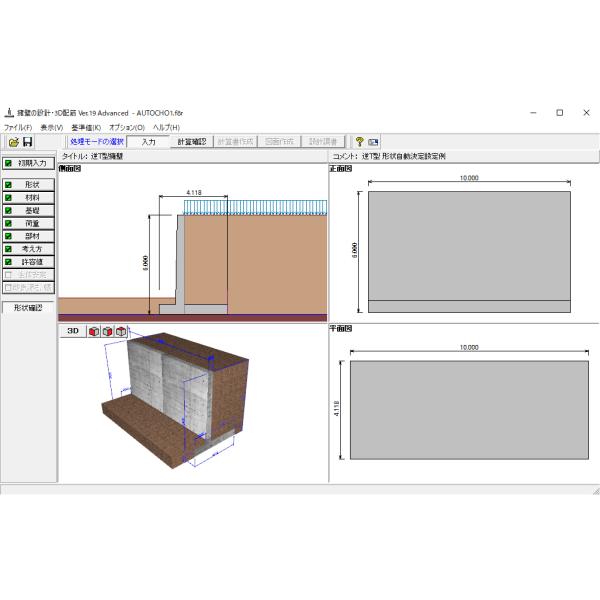Click the toolbar icon right of help
The width and height of the screenshot is (600, 600).
tap(373, 142)
